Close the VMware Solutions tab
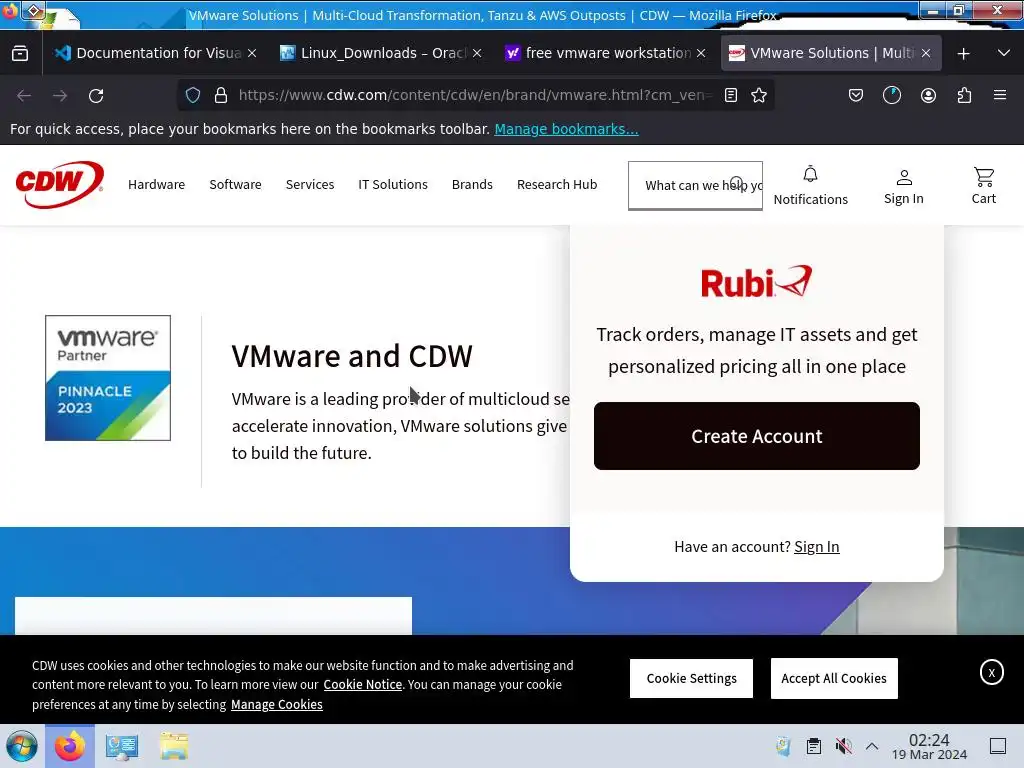Image resolution: width=1024 pixels, height=768 pixels. [x=926, y=53]
